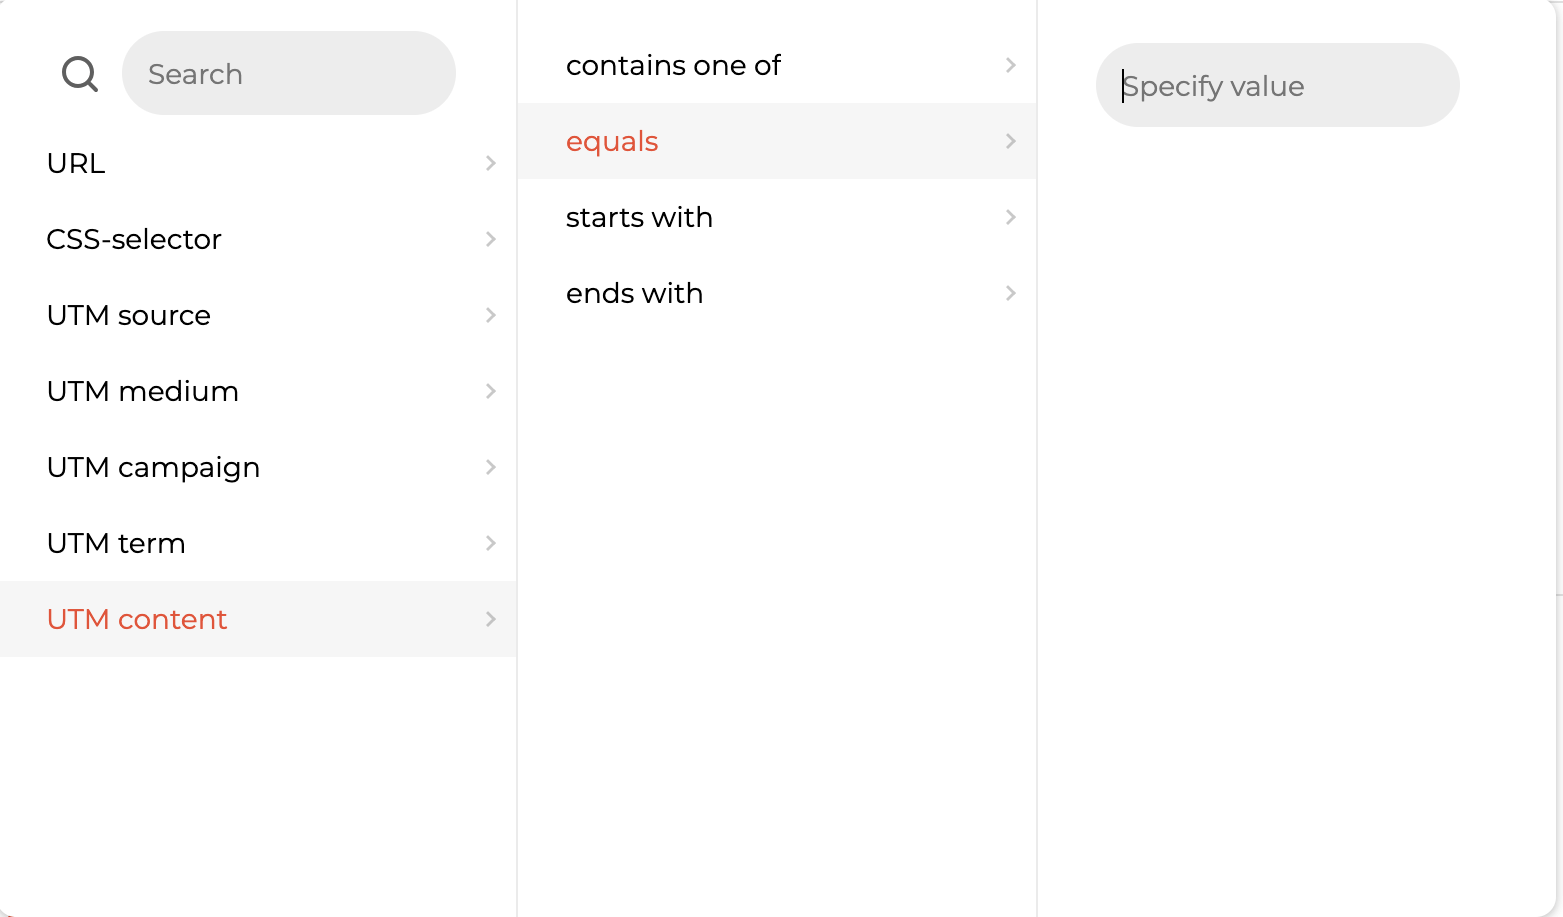Screen dimensions: 1563x917
Task: Expand the CSS-selector chevron arrow
Action: pos(491,239)
